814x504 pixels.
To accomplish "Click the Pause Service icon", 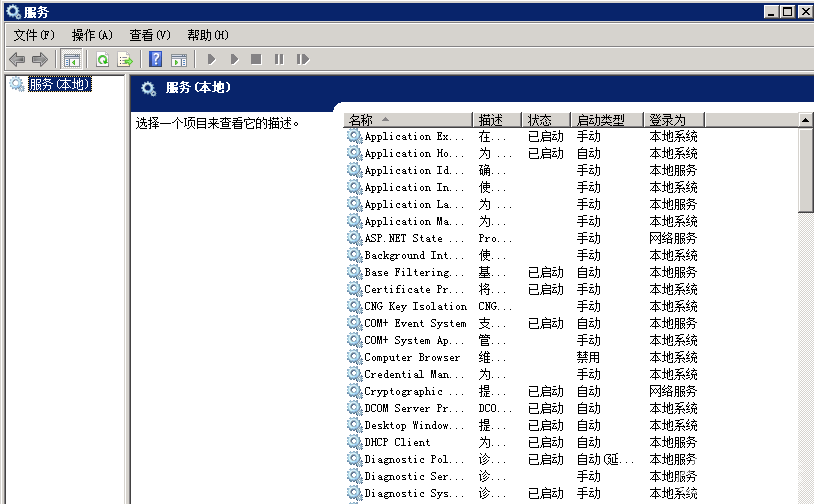I will (x=279, y=59).
